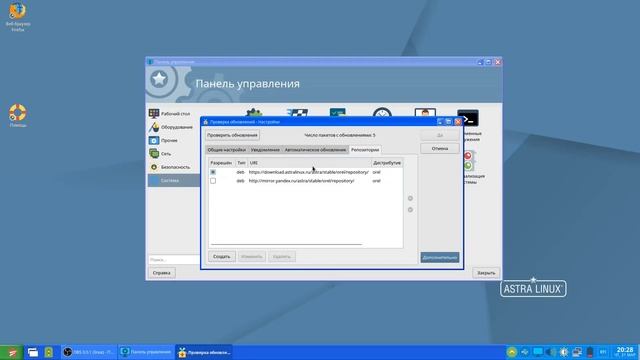Screen dimensions: 640x360
Task: Click 'deb' type in the astralinux row
Action: [240, 172]
